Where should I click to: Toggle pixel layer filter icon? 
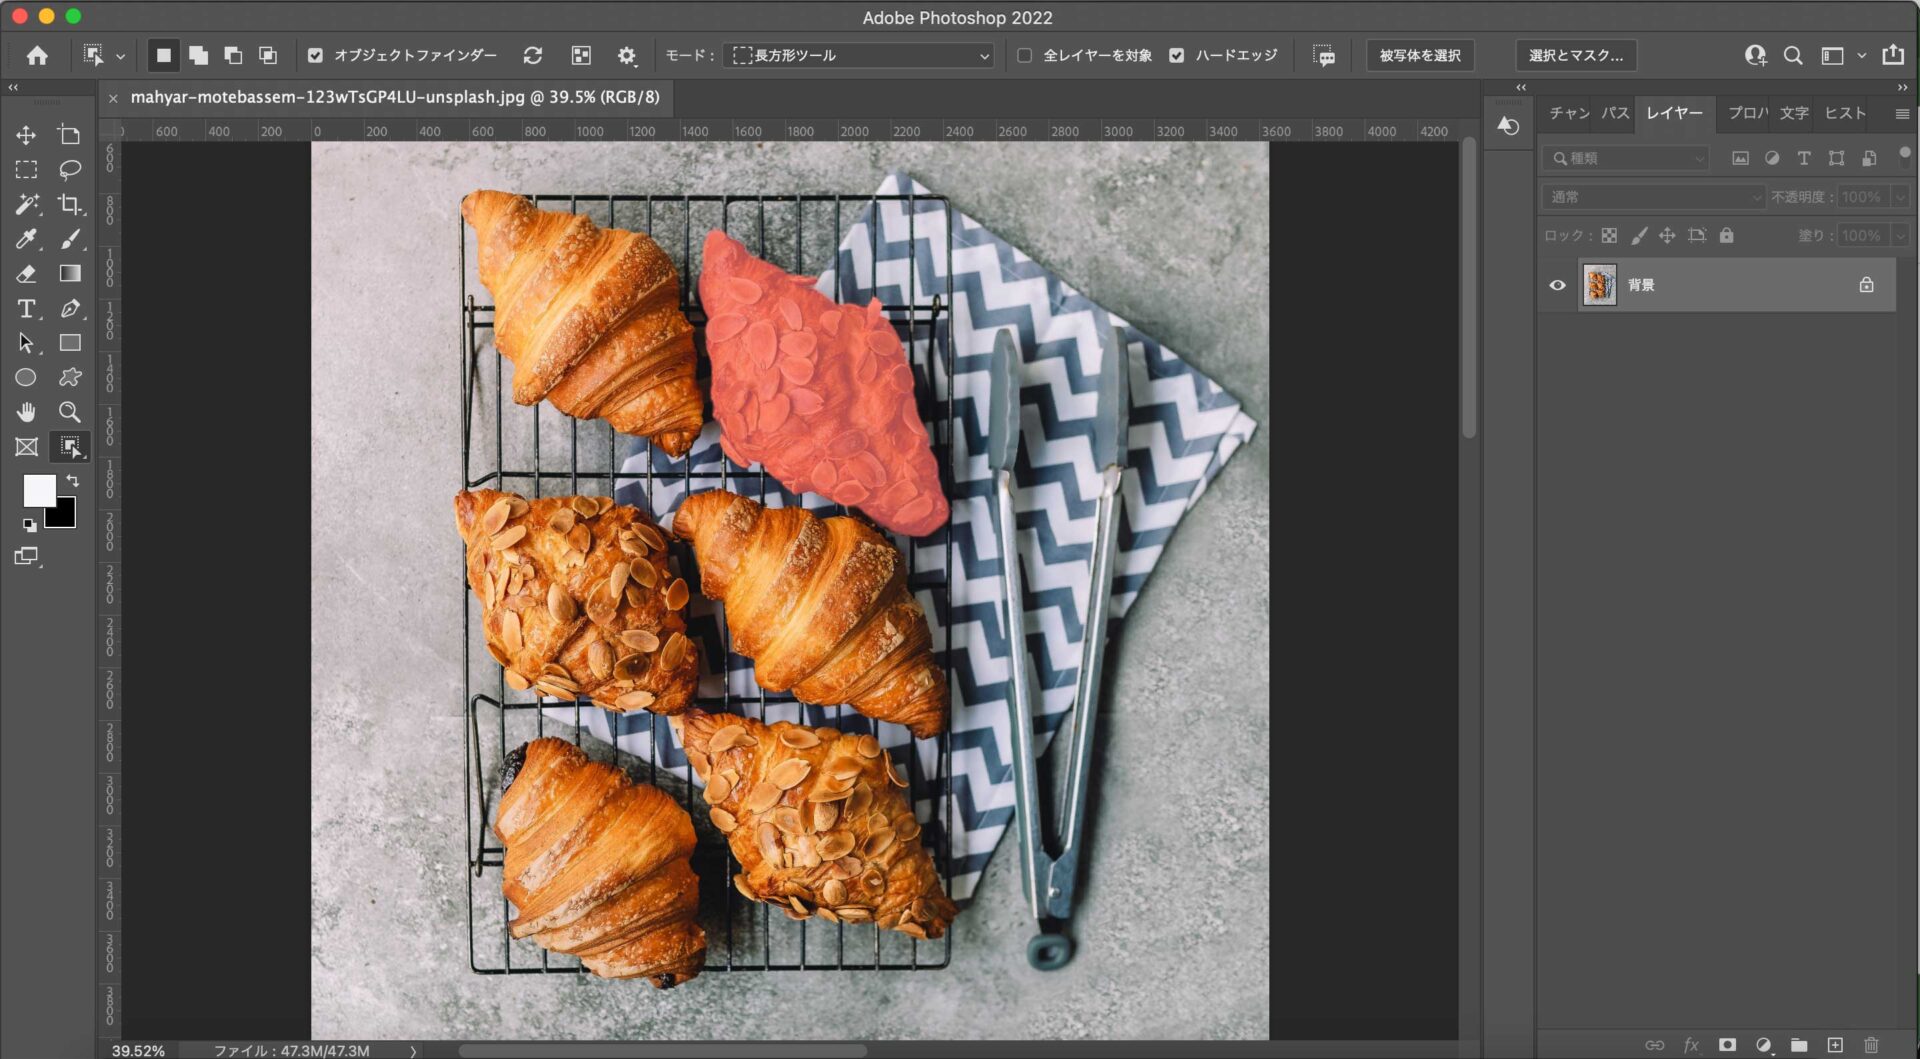tap(1740, 158)
